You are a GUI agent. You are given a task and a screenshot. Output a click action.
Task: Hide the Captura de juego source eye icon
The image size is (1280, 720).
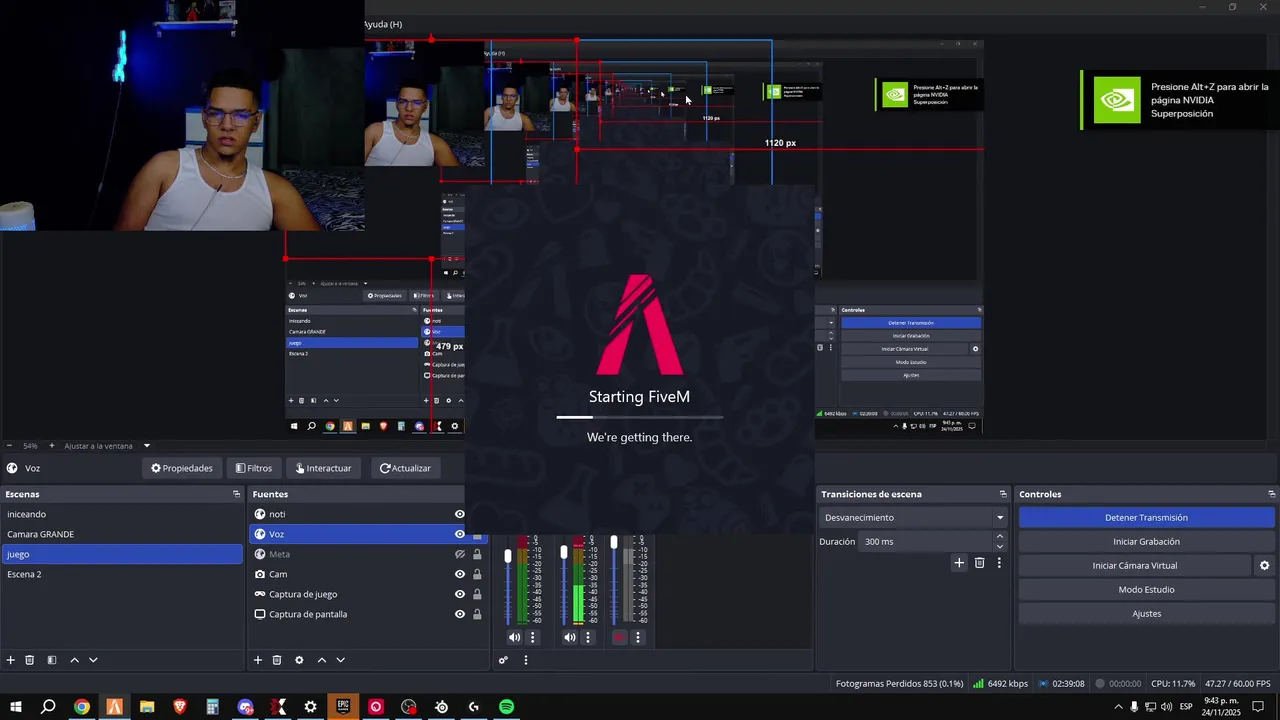click(460, 594)
